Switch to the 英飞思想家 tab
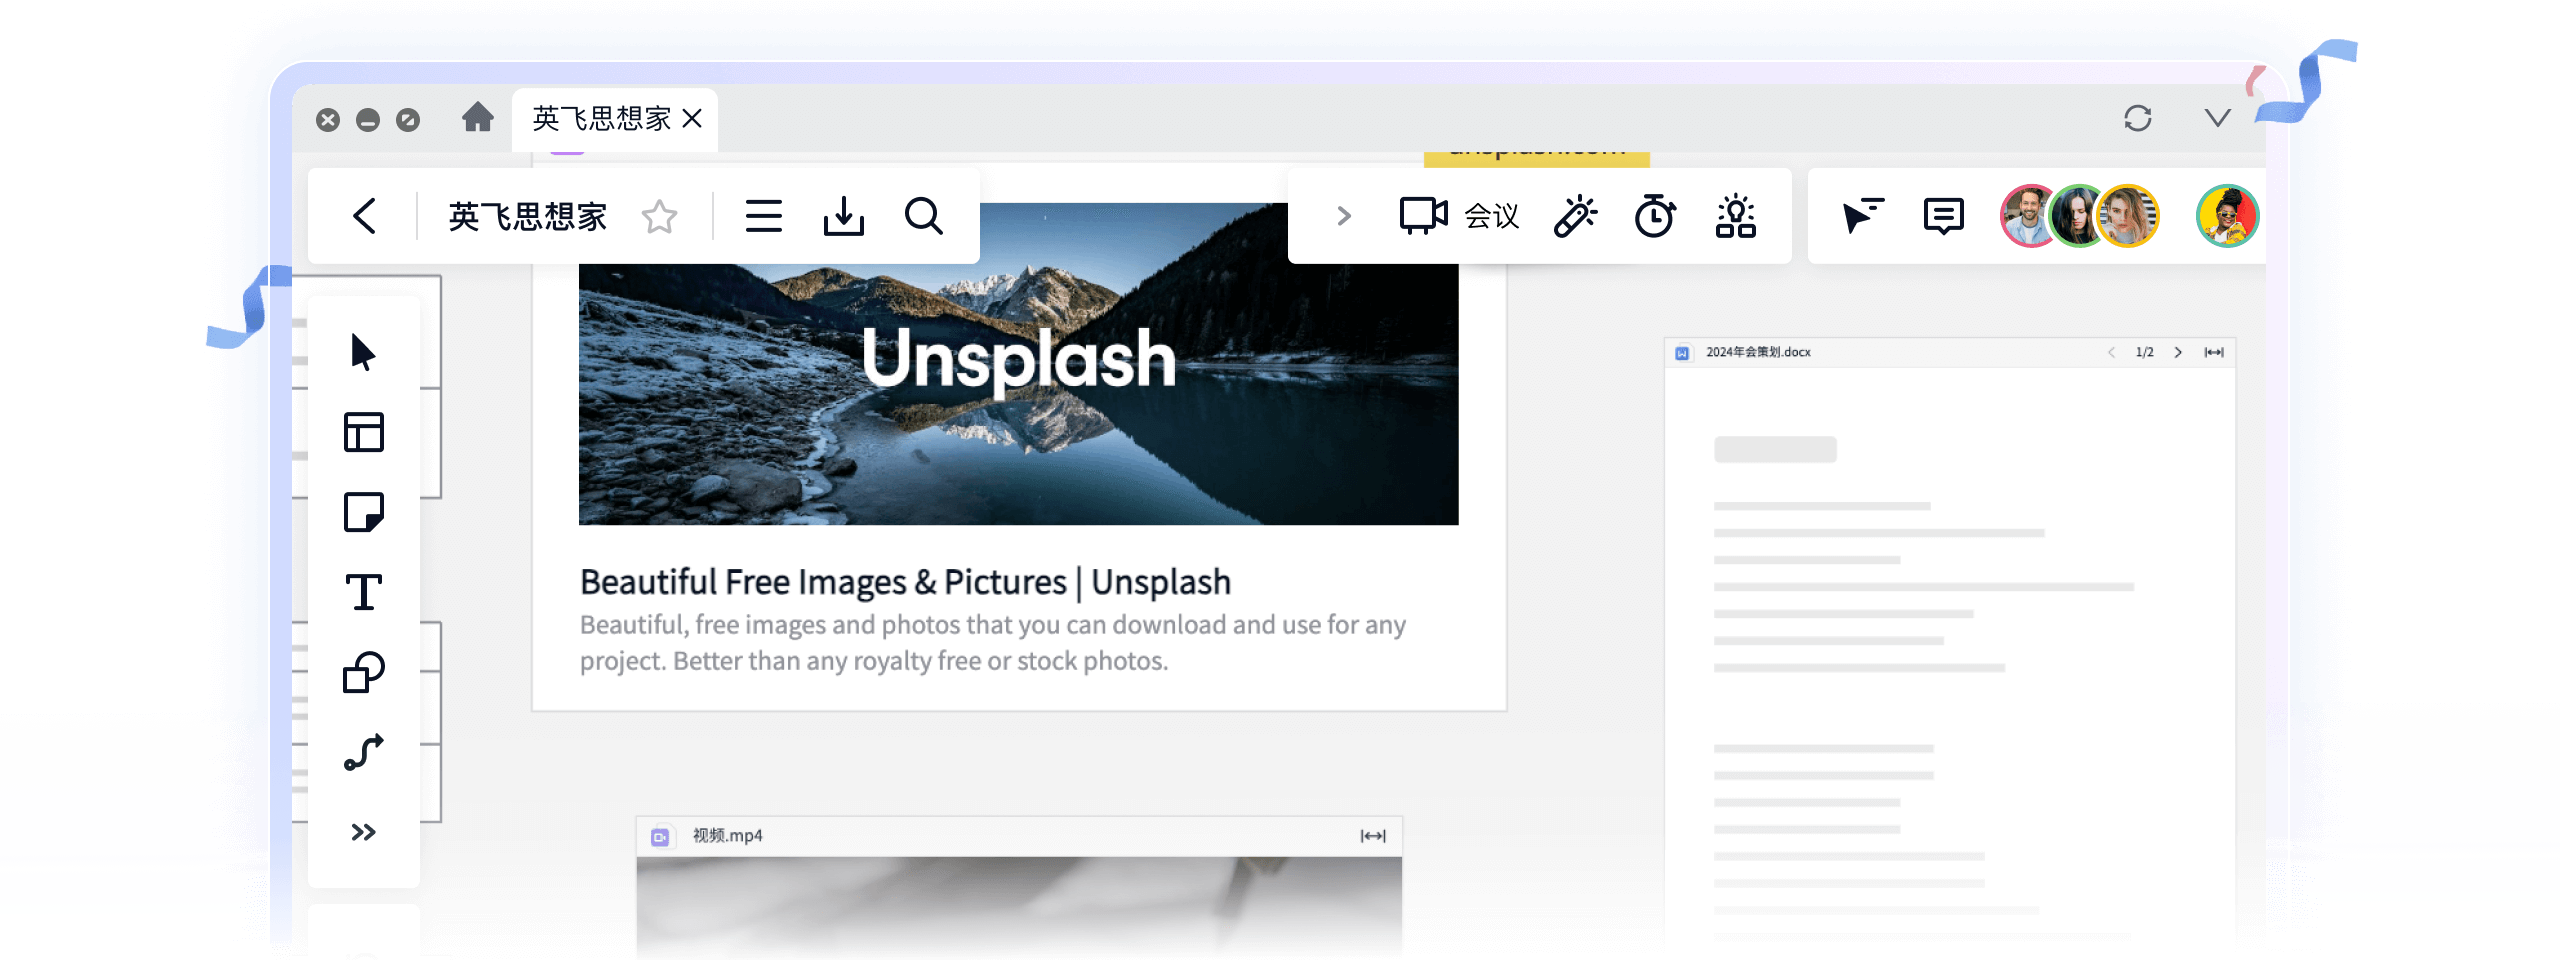The image size is (2560, 960). [602, 119]
